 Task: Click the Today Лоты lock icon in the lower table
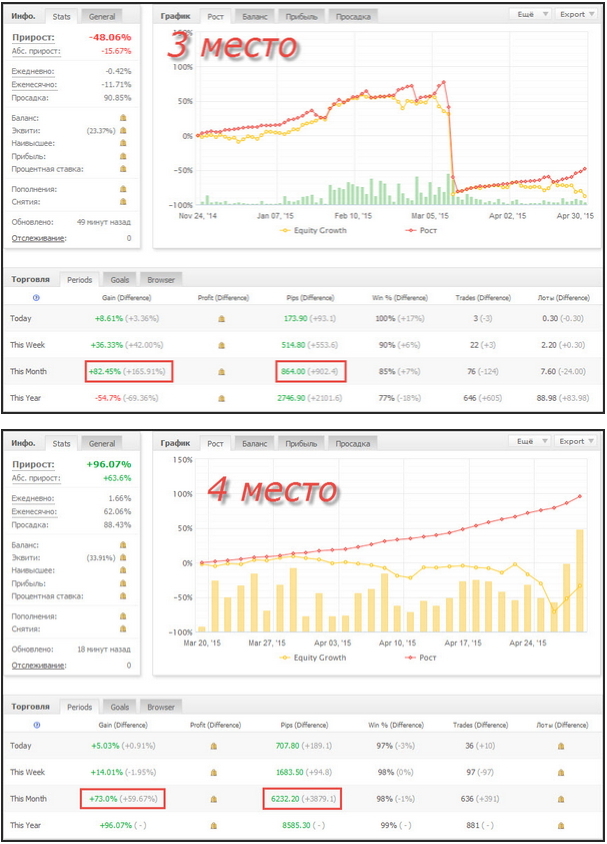(561, 746)
